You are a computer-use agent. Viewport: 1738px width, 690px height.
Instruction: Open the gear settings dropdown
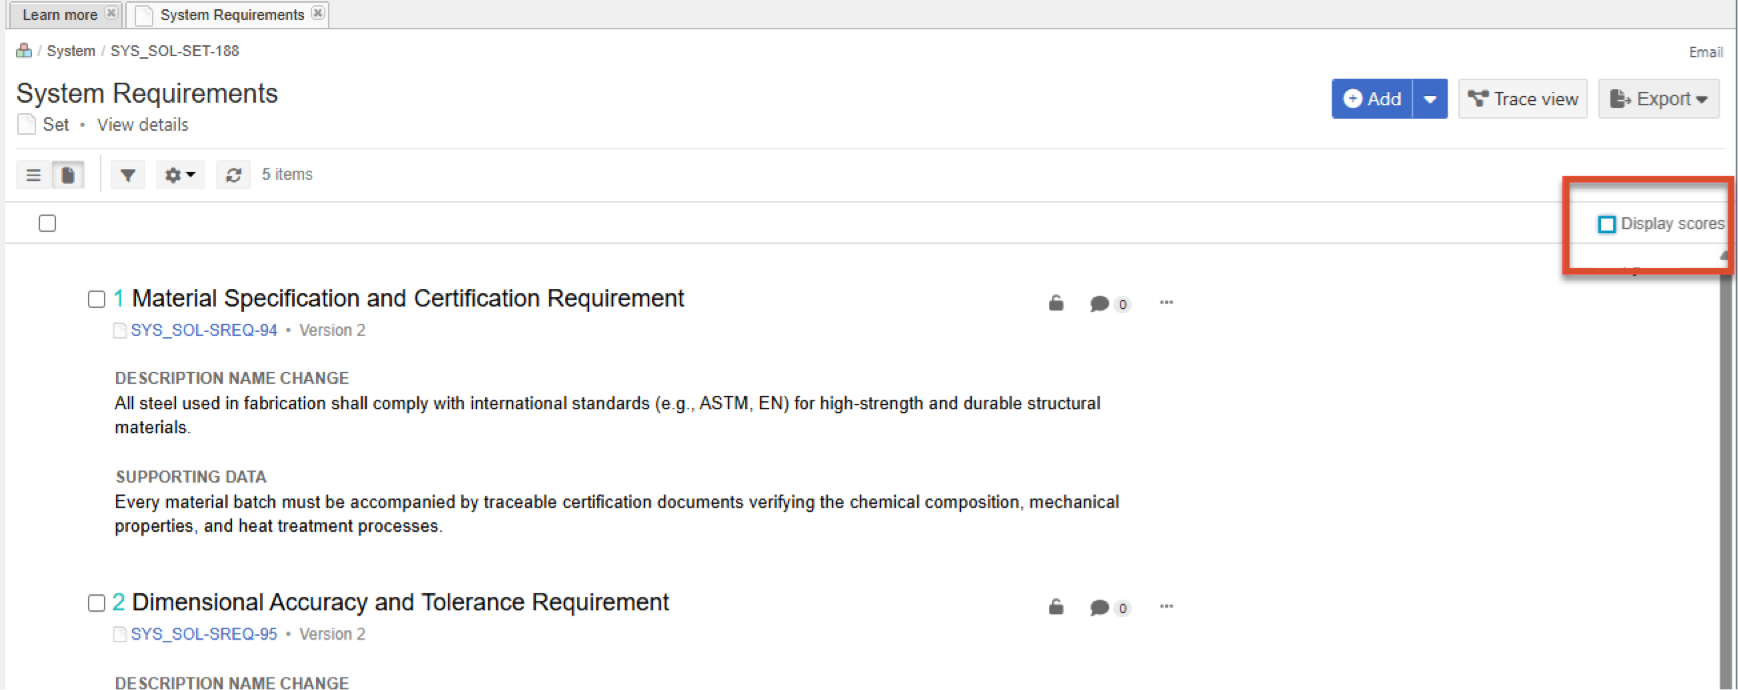tap(180, 175)
